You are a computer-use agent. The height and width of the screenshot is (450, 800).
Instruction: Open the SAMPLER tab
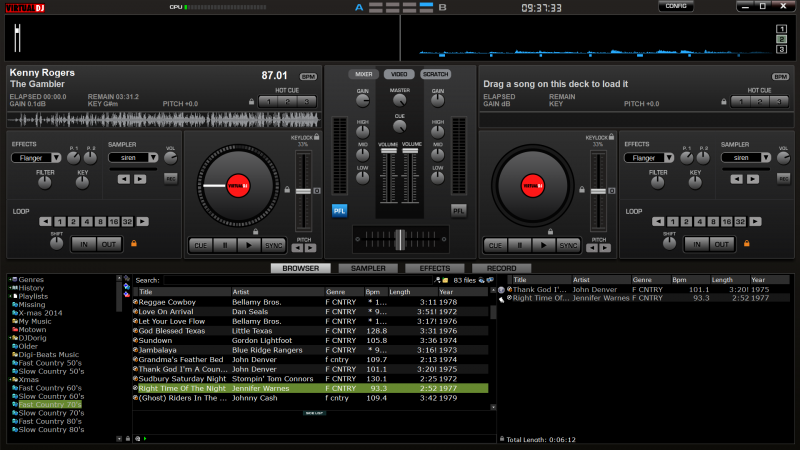(368, 268)
